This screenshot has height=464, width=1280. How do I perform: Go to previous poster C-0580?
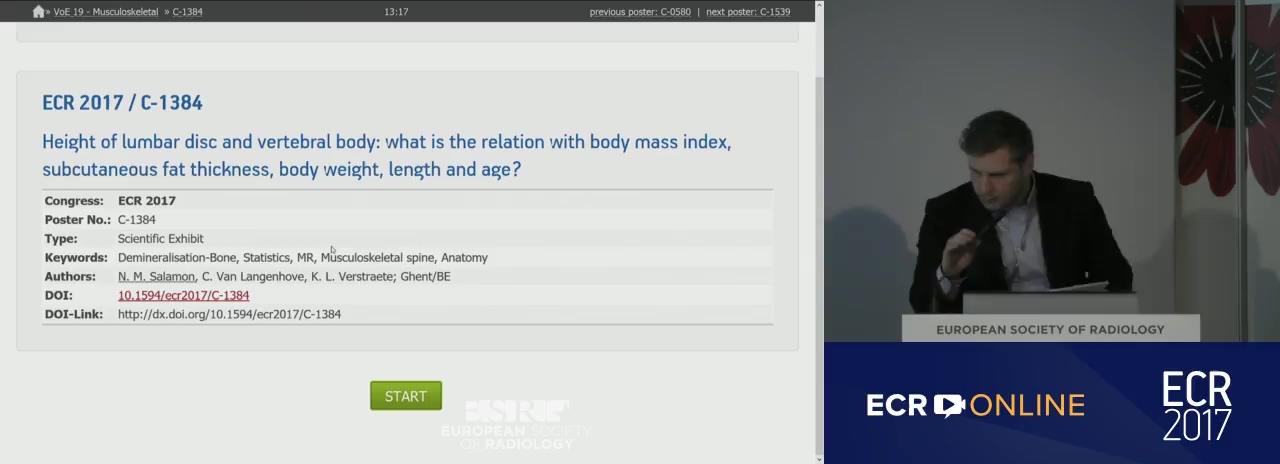(640, 12)
